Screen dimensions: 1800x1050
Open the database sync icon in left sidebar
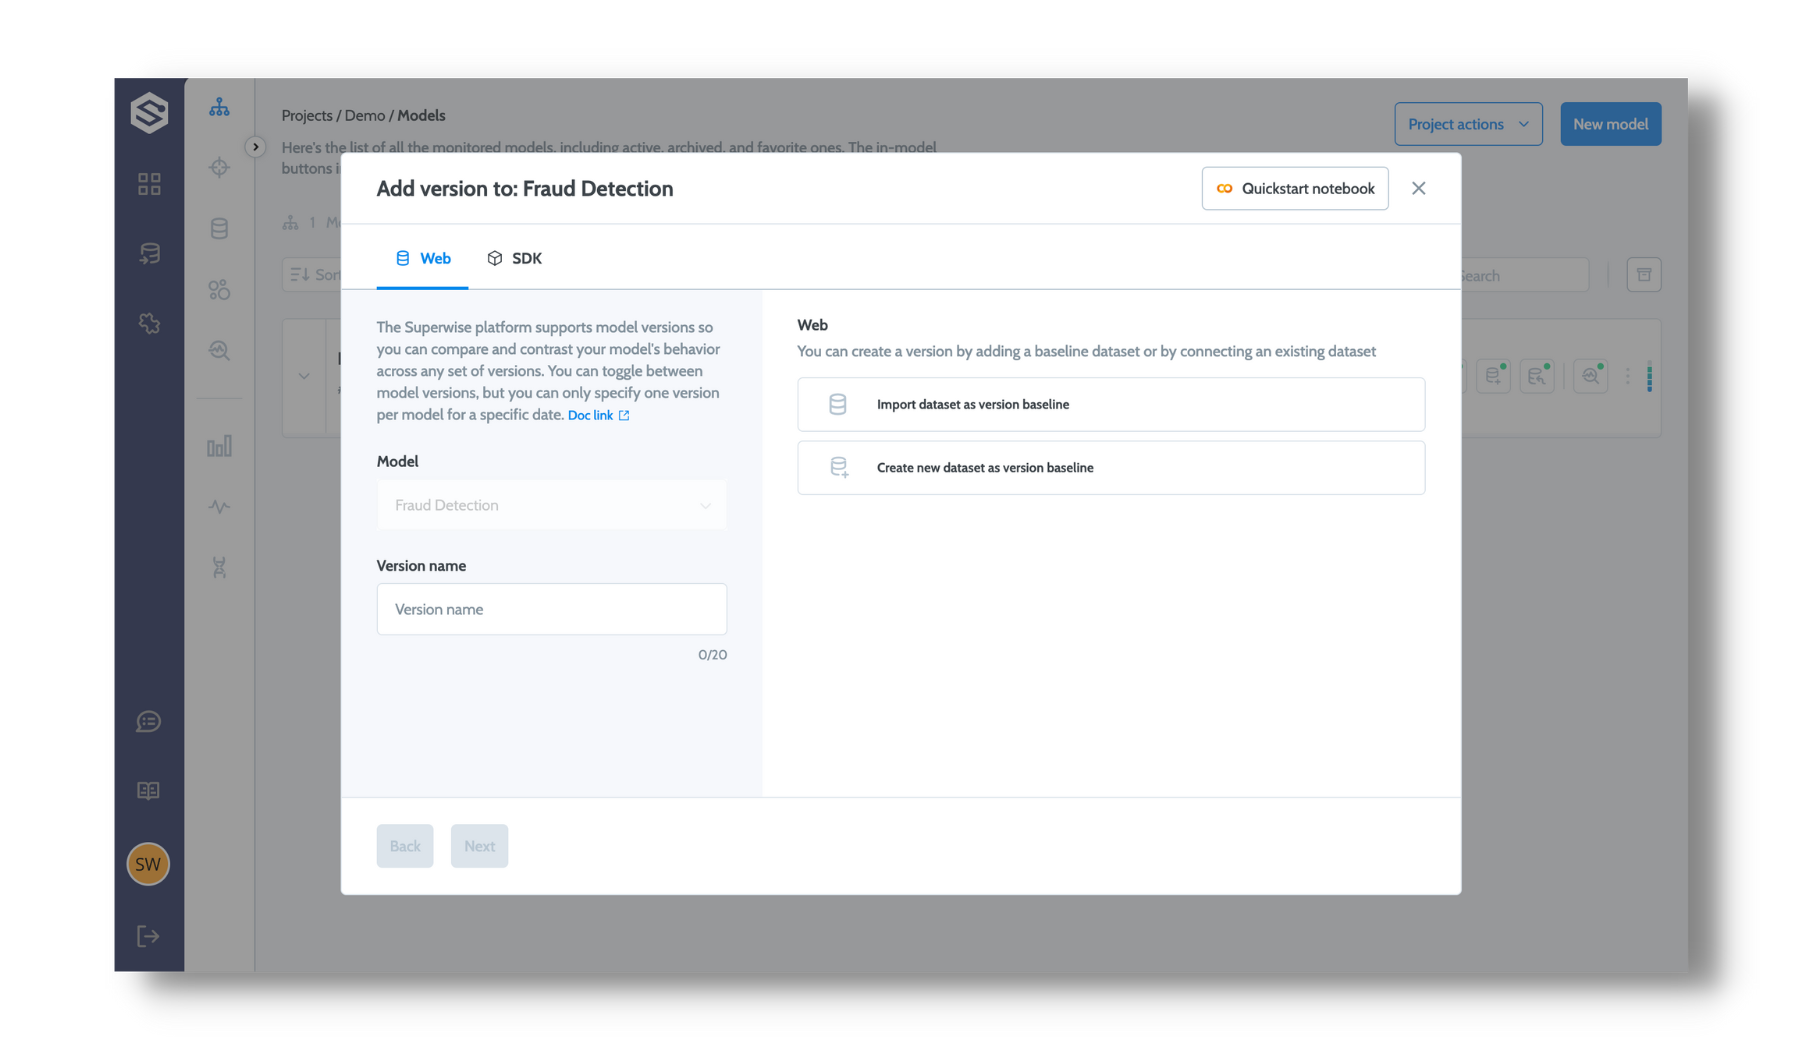point(149,254)
